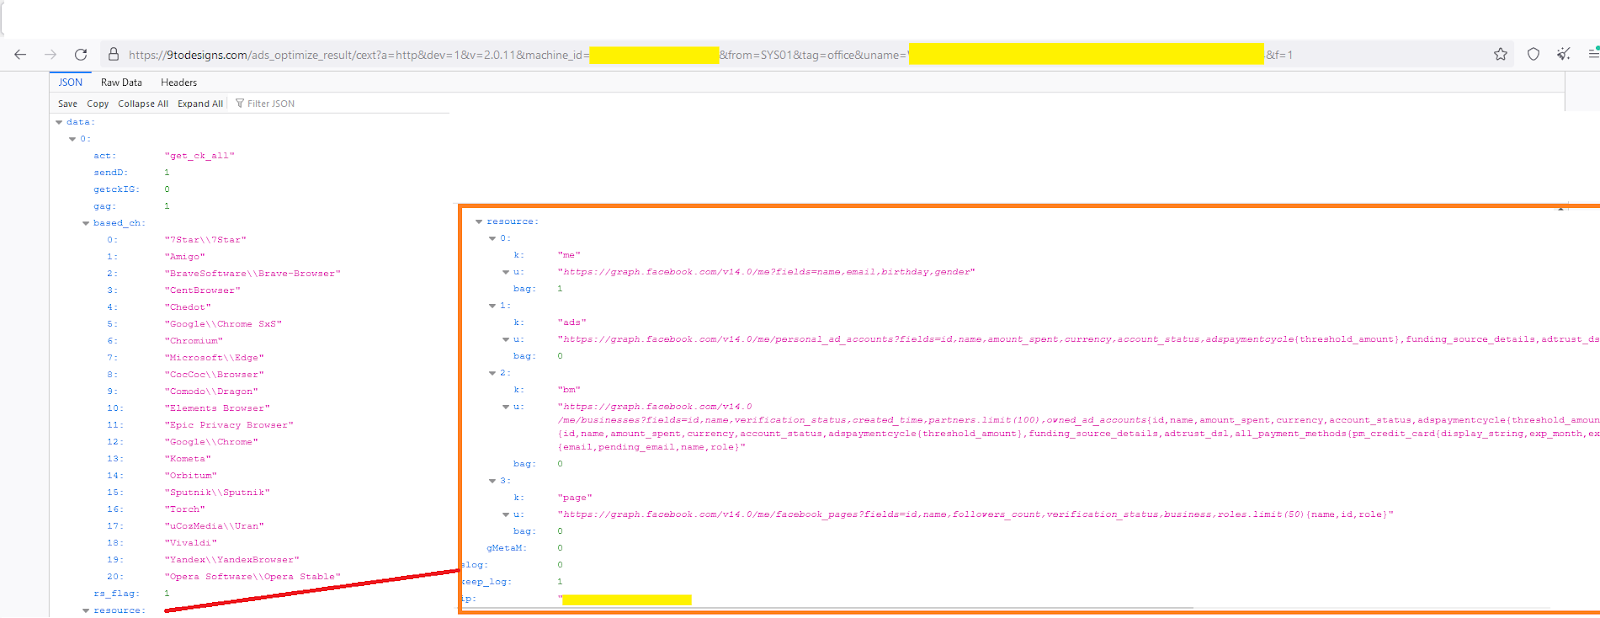Open the browser hamburger menu
This screenshot has height=618, width=1600.
[1593, 54]
